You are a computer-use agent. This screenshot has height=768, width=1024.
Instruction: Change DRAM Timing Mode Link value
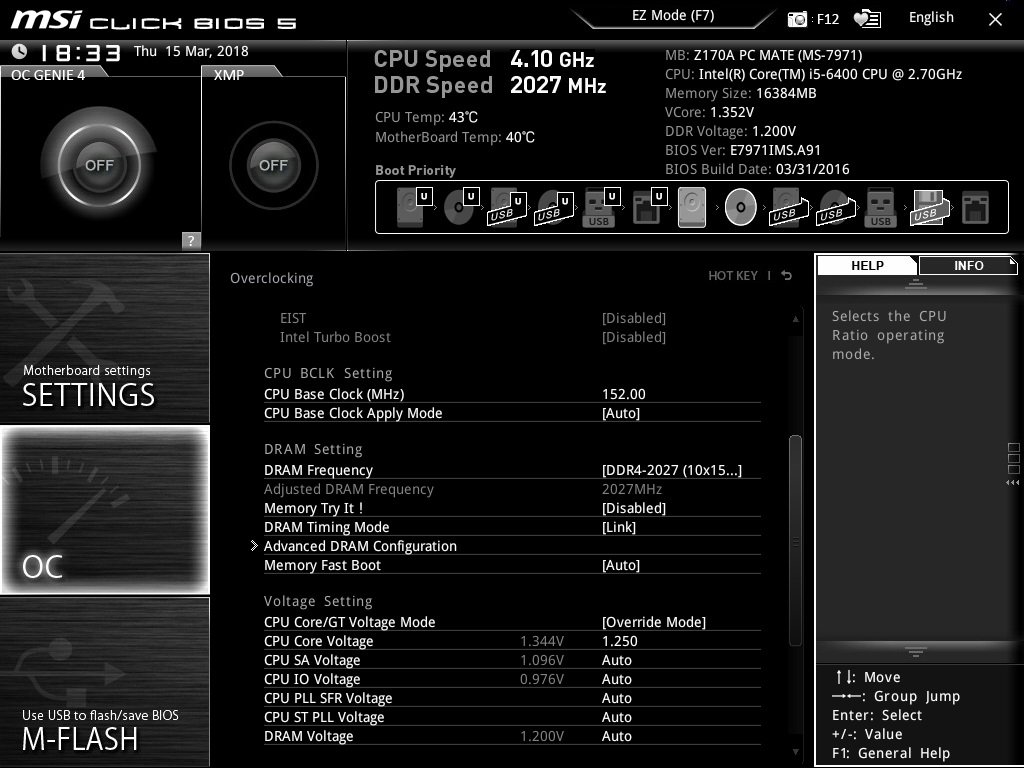(x=618, y=527)
